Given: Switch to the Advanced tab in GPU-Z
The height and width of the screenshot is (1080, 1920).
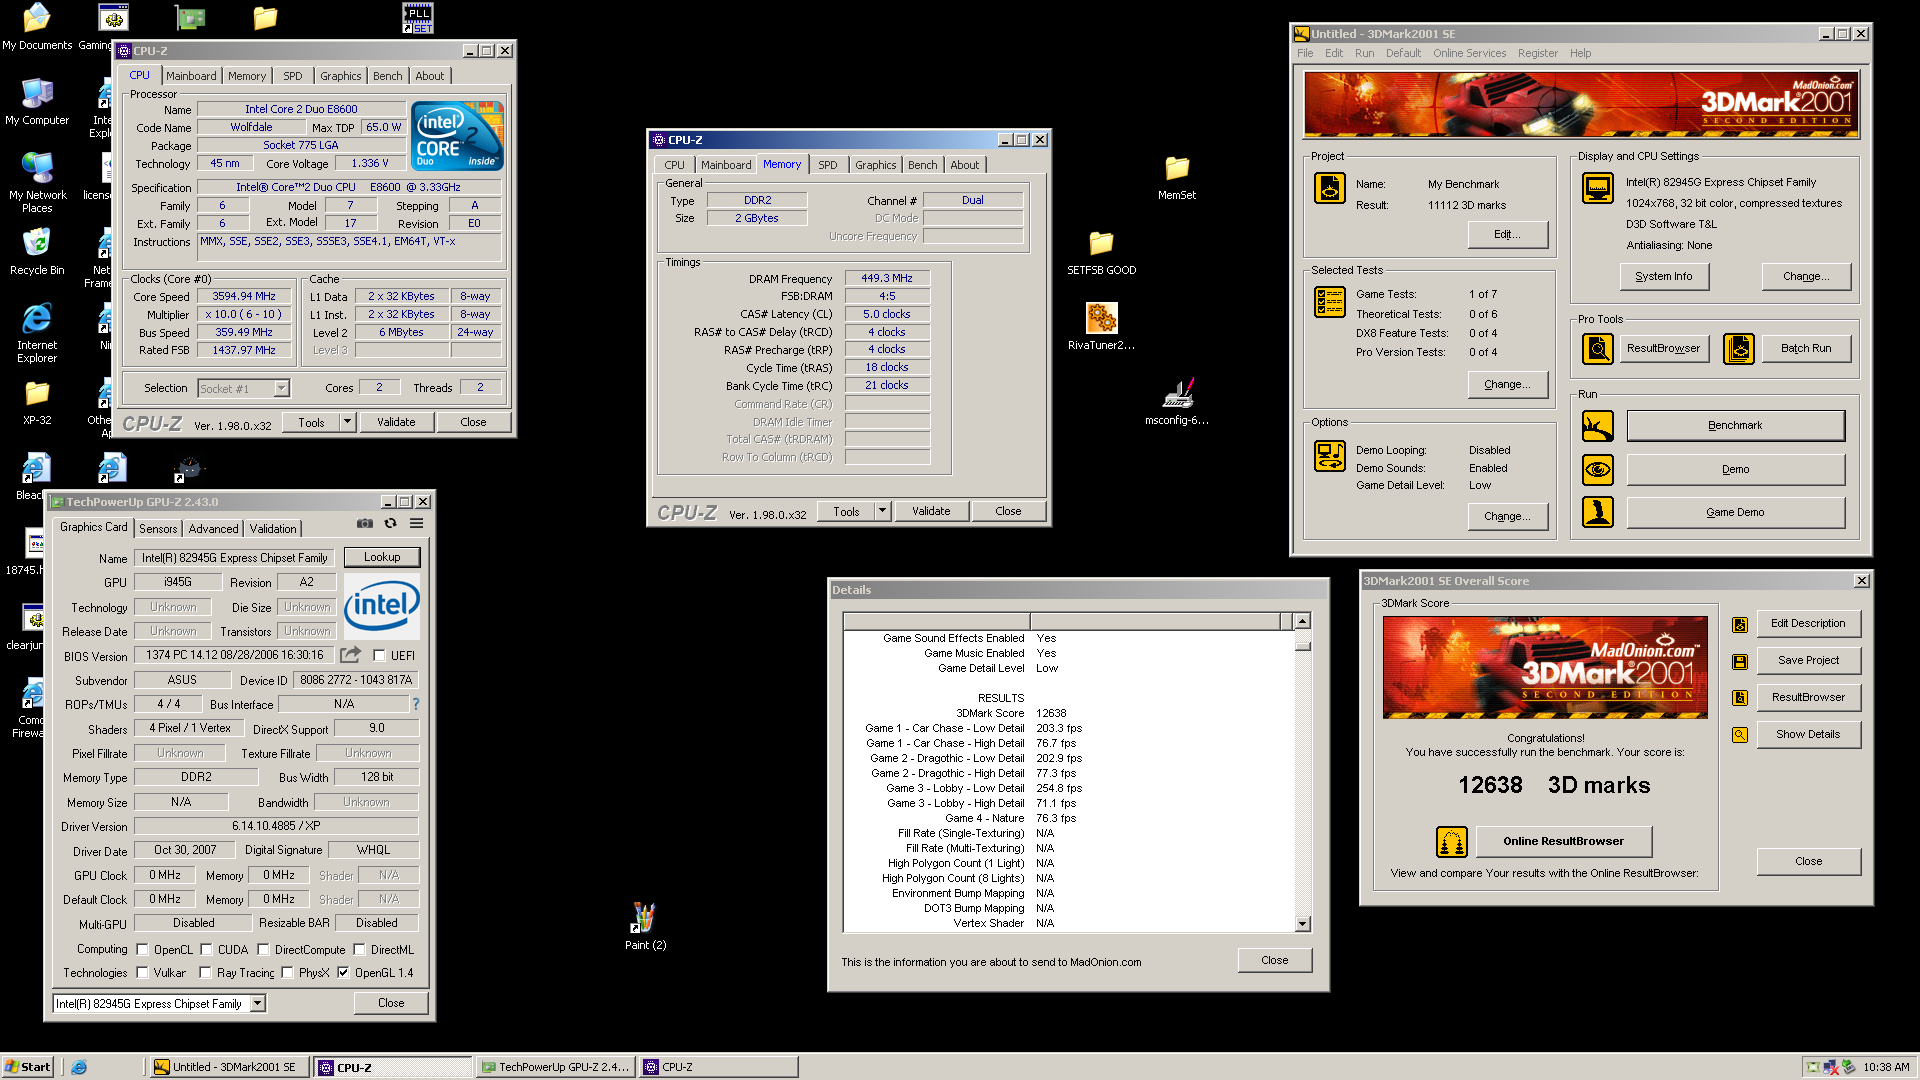Looking at the screenshot, I should [214, 529].
